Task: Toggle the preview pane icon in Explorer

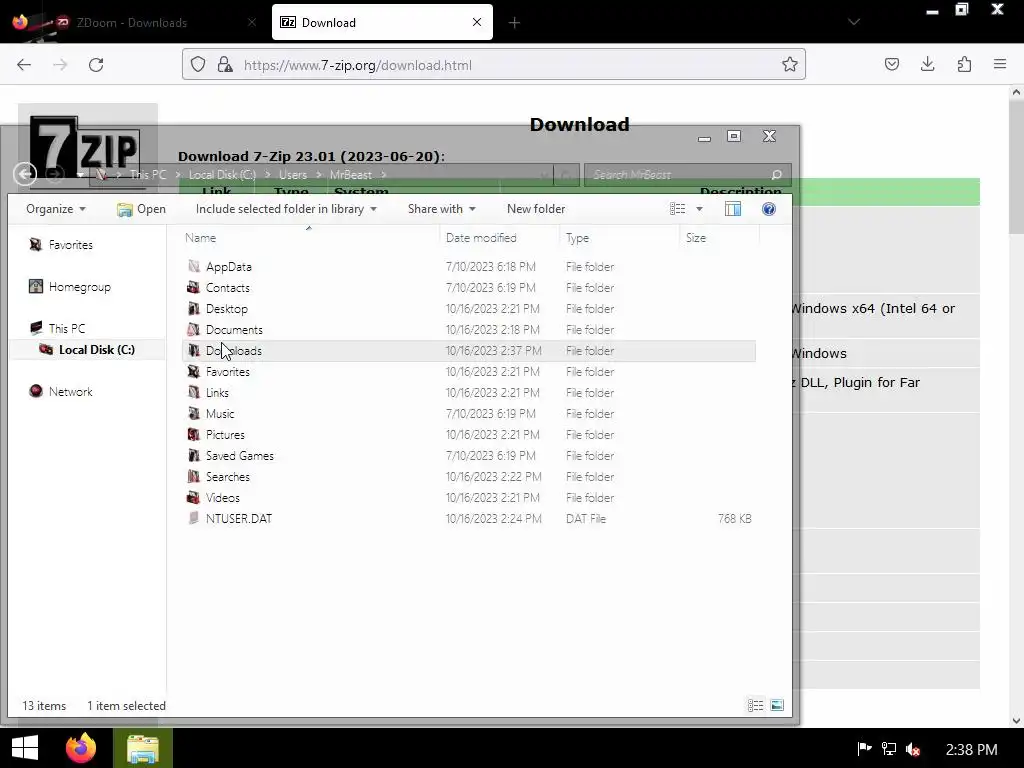Action: [733, 209]
